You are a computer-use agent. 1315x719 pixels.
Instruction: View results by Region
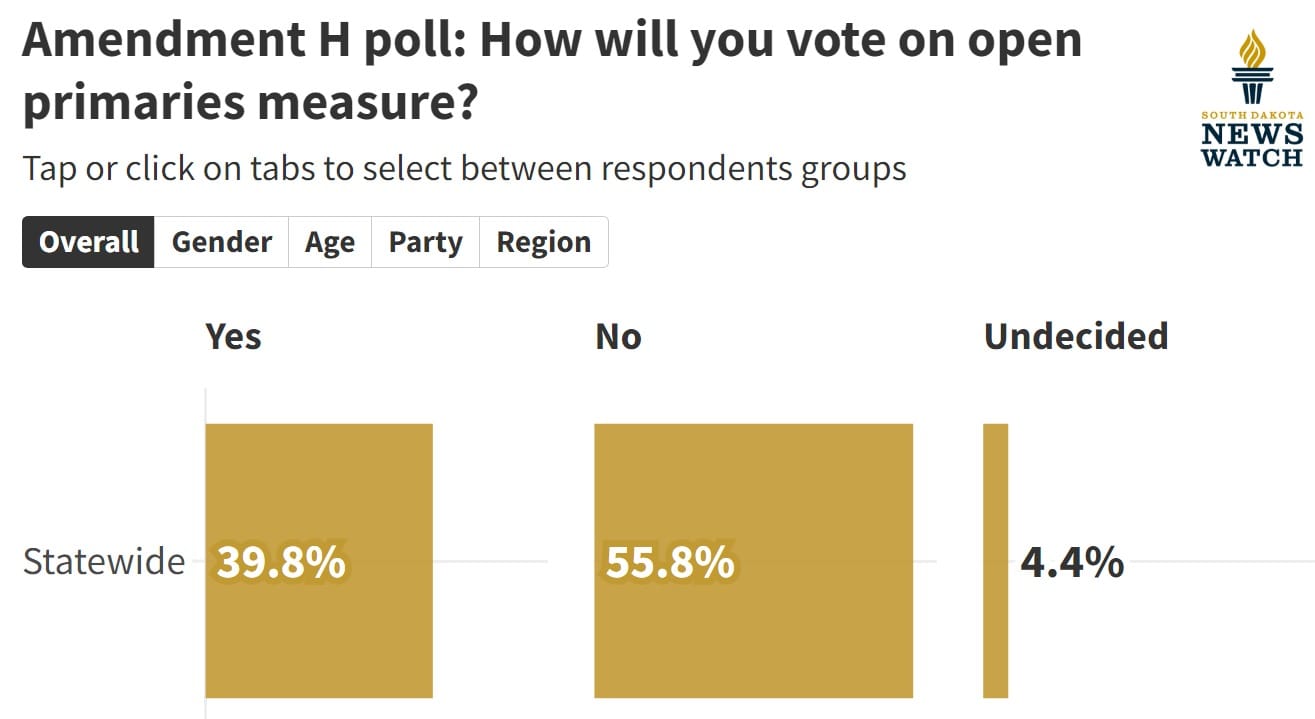tap(543, 241)
